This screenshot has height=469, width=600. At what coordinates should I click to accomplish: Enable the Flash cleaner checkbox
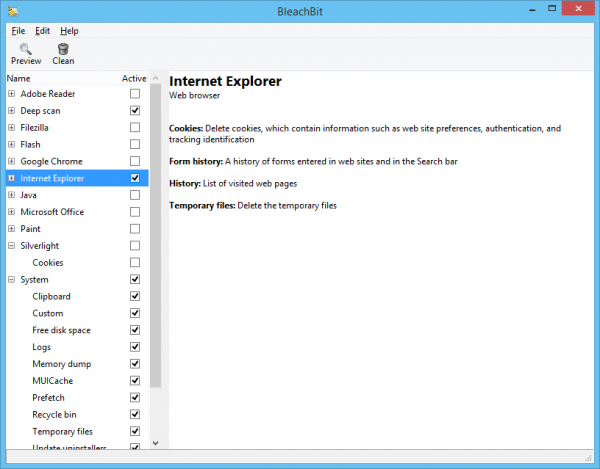135,144
